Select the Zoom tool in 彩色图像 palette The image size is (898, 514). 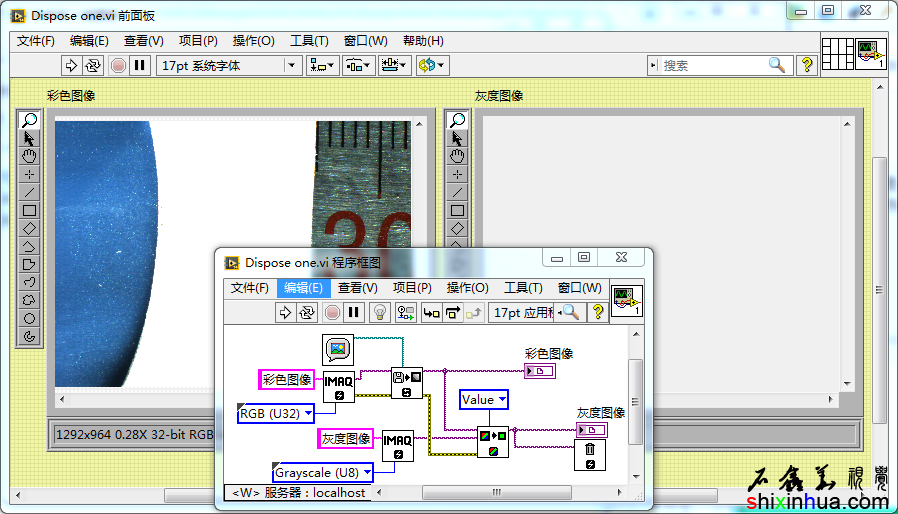pos(29,120)
